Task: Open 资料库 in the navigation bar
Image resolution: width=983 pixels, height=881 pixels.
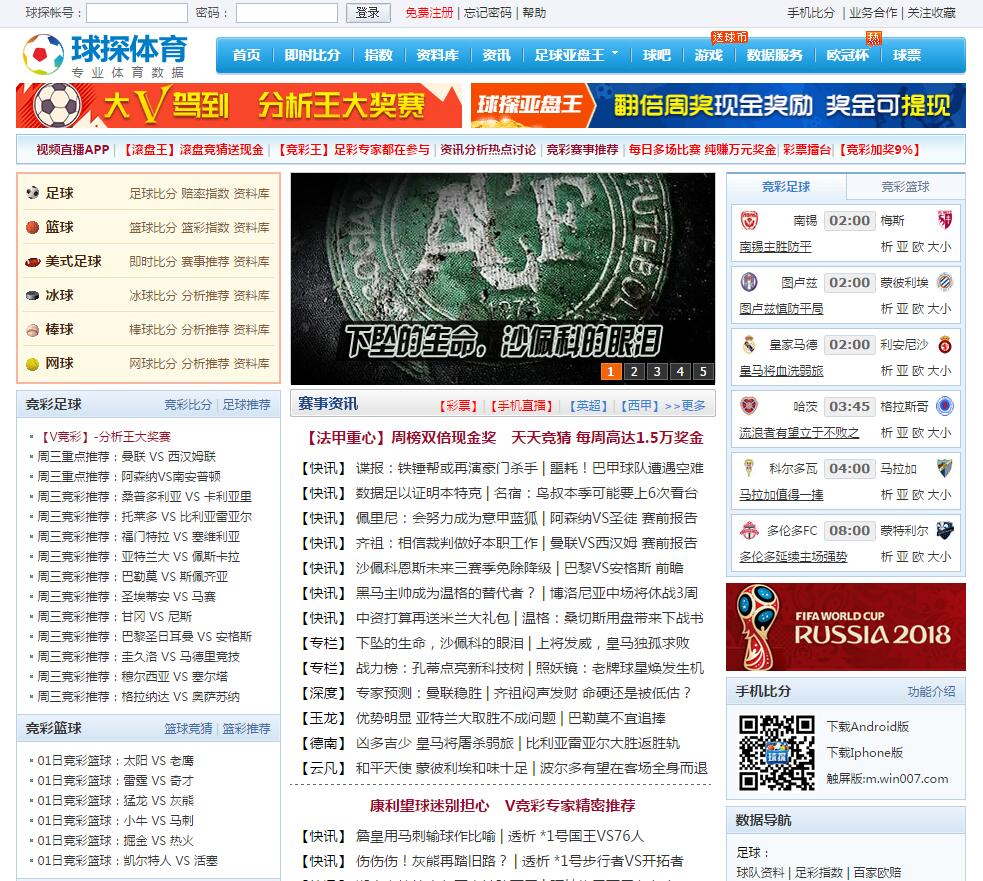Action: coord(438,55)
